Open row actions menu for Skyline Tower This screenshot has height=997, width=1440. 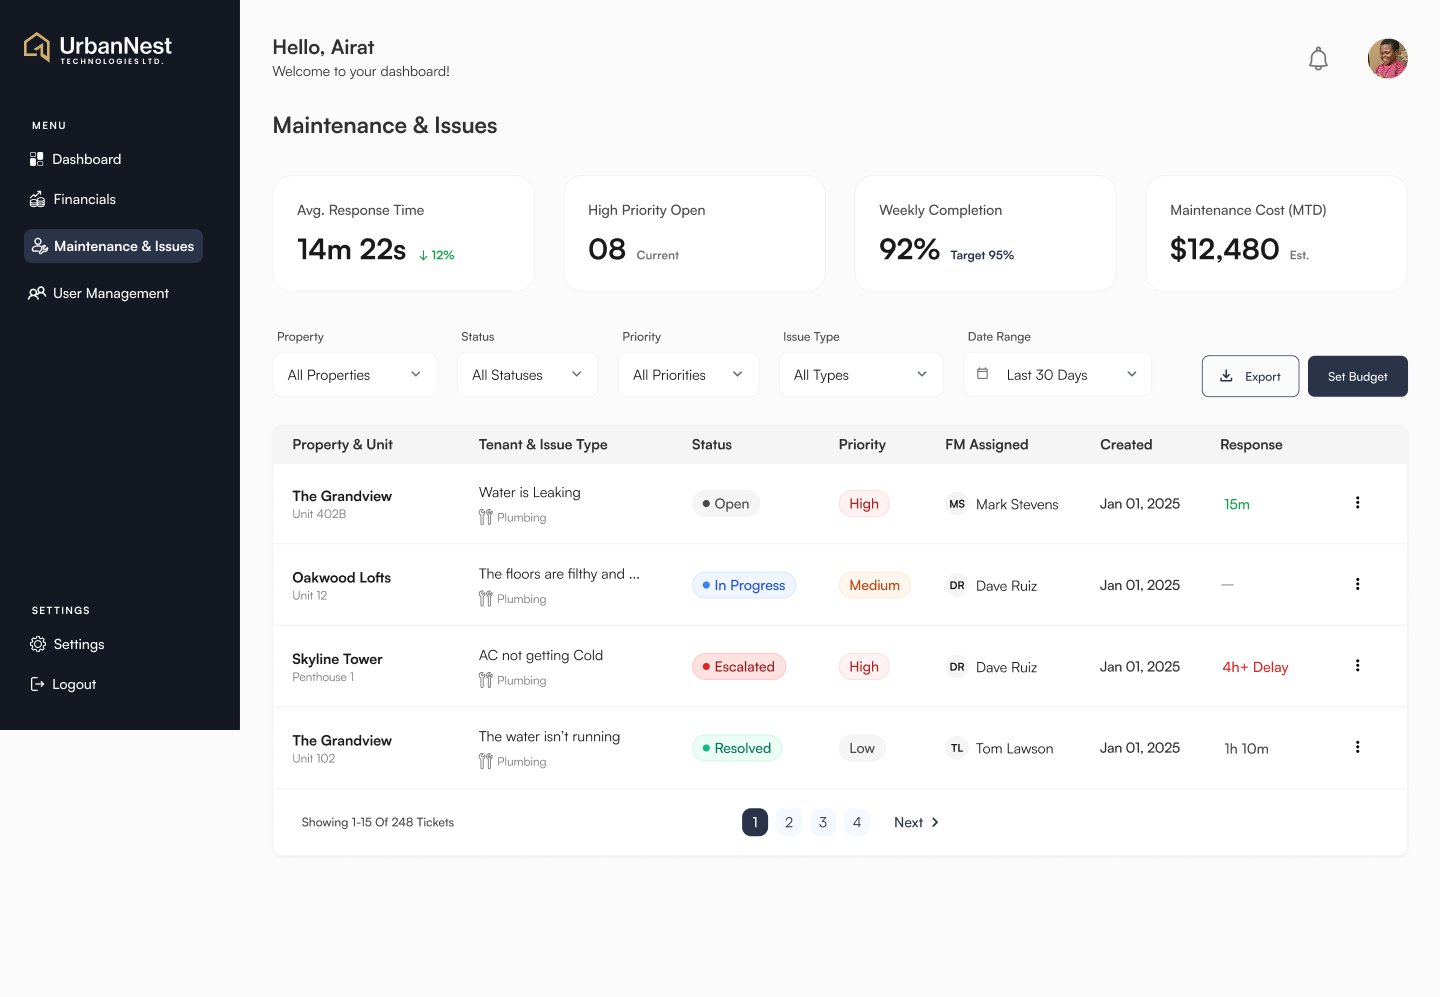click(1357, 666)
